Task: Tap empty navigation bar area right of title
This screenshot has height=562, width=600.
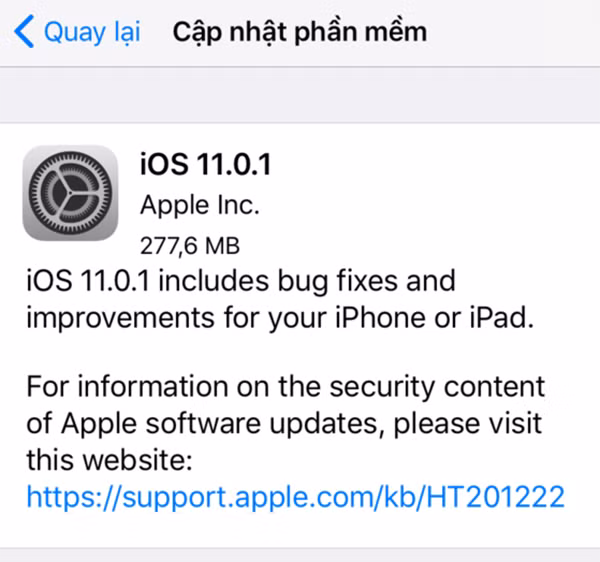Action: (x=513, y=33)
